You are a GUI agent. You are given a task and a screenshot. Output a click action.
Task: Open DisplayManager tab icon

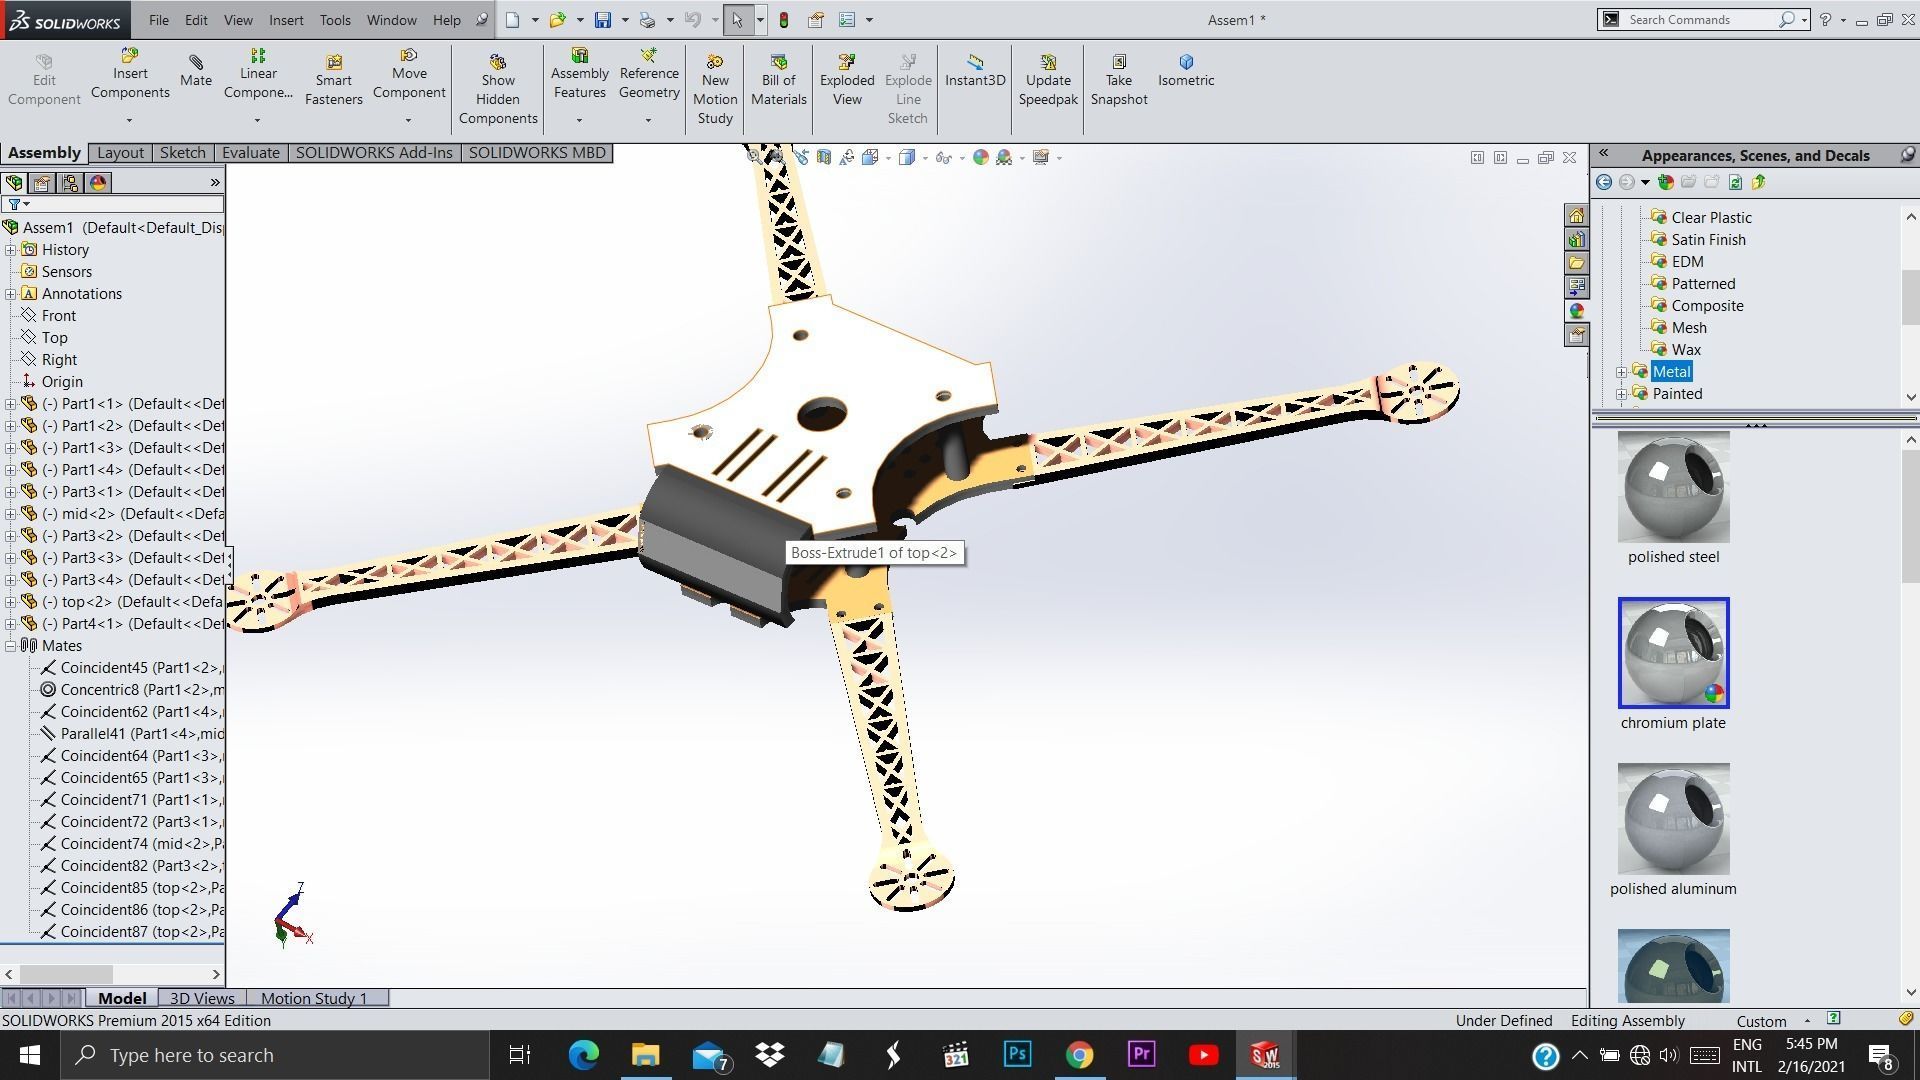click(98, 183)
